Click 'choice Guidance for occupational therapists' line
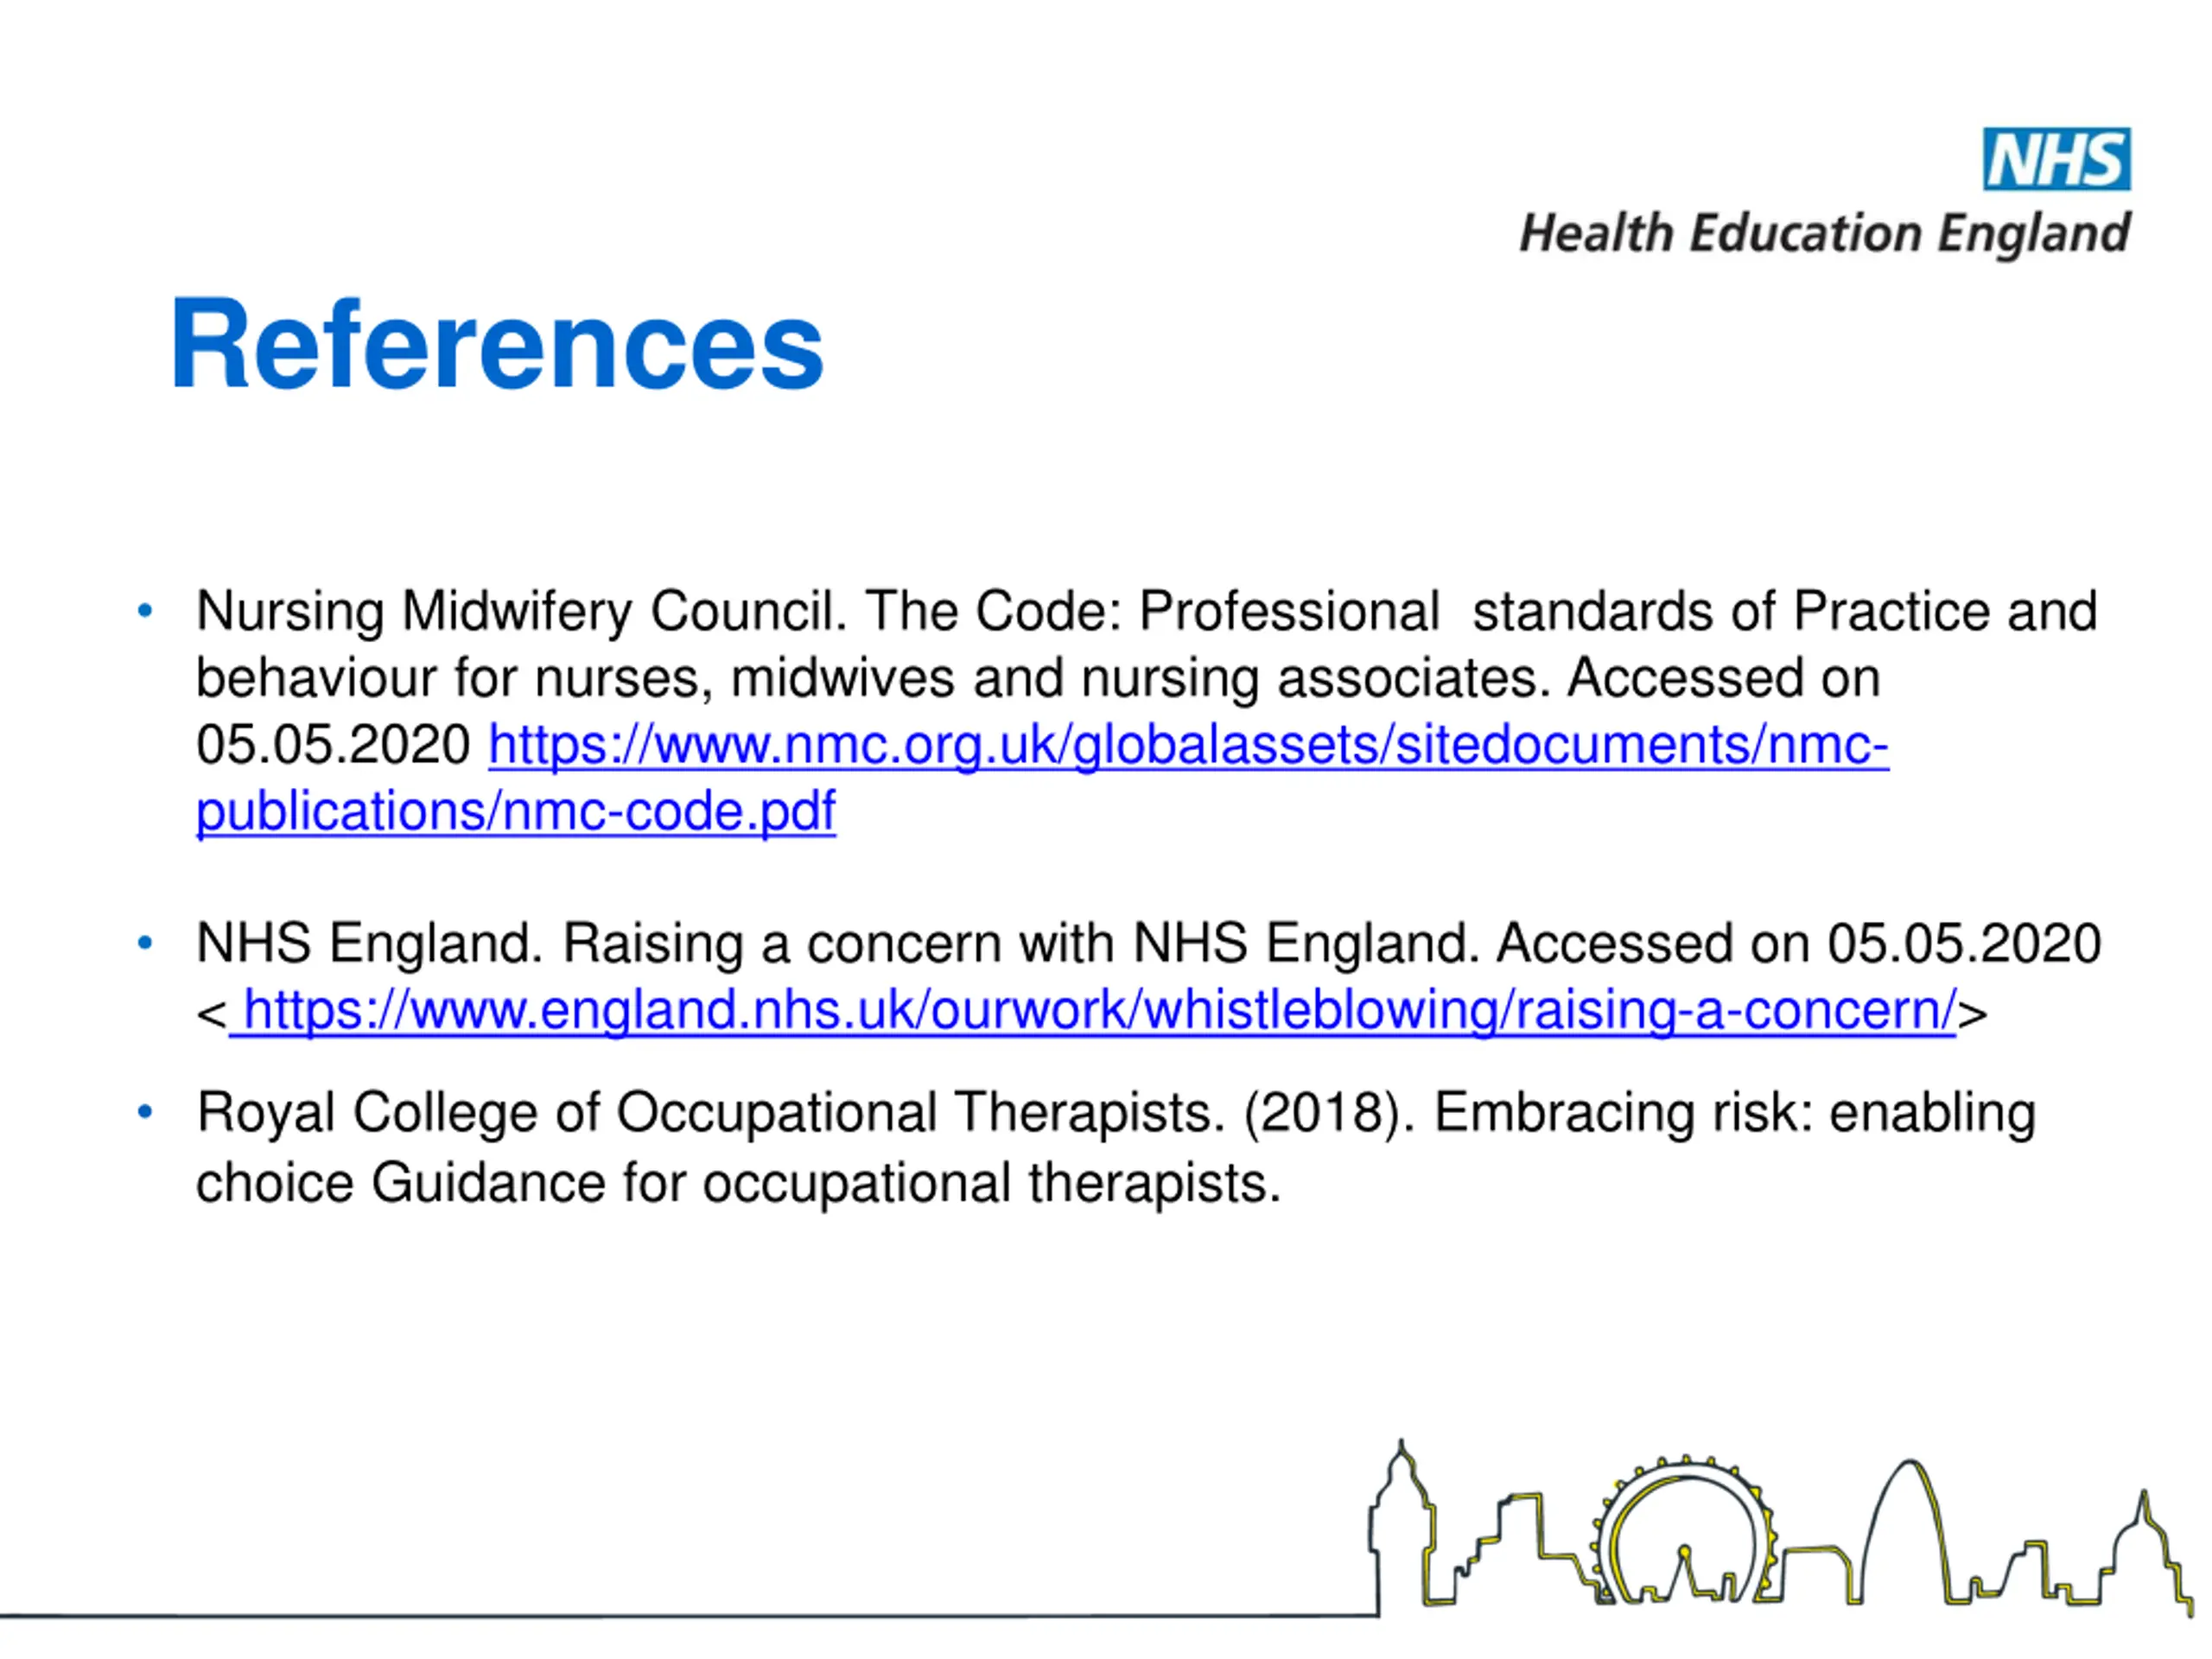2212x1659 pixels. click(x=738, y=1184)
